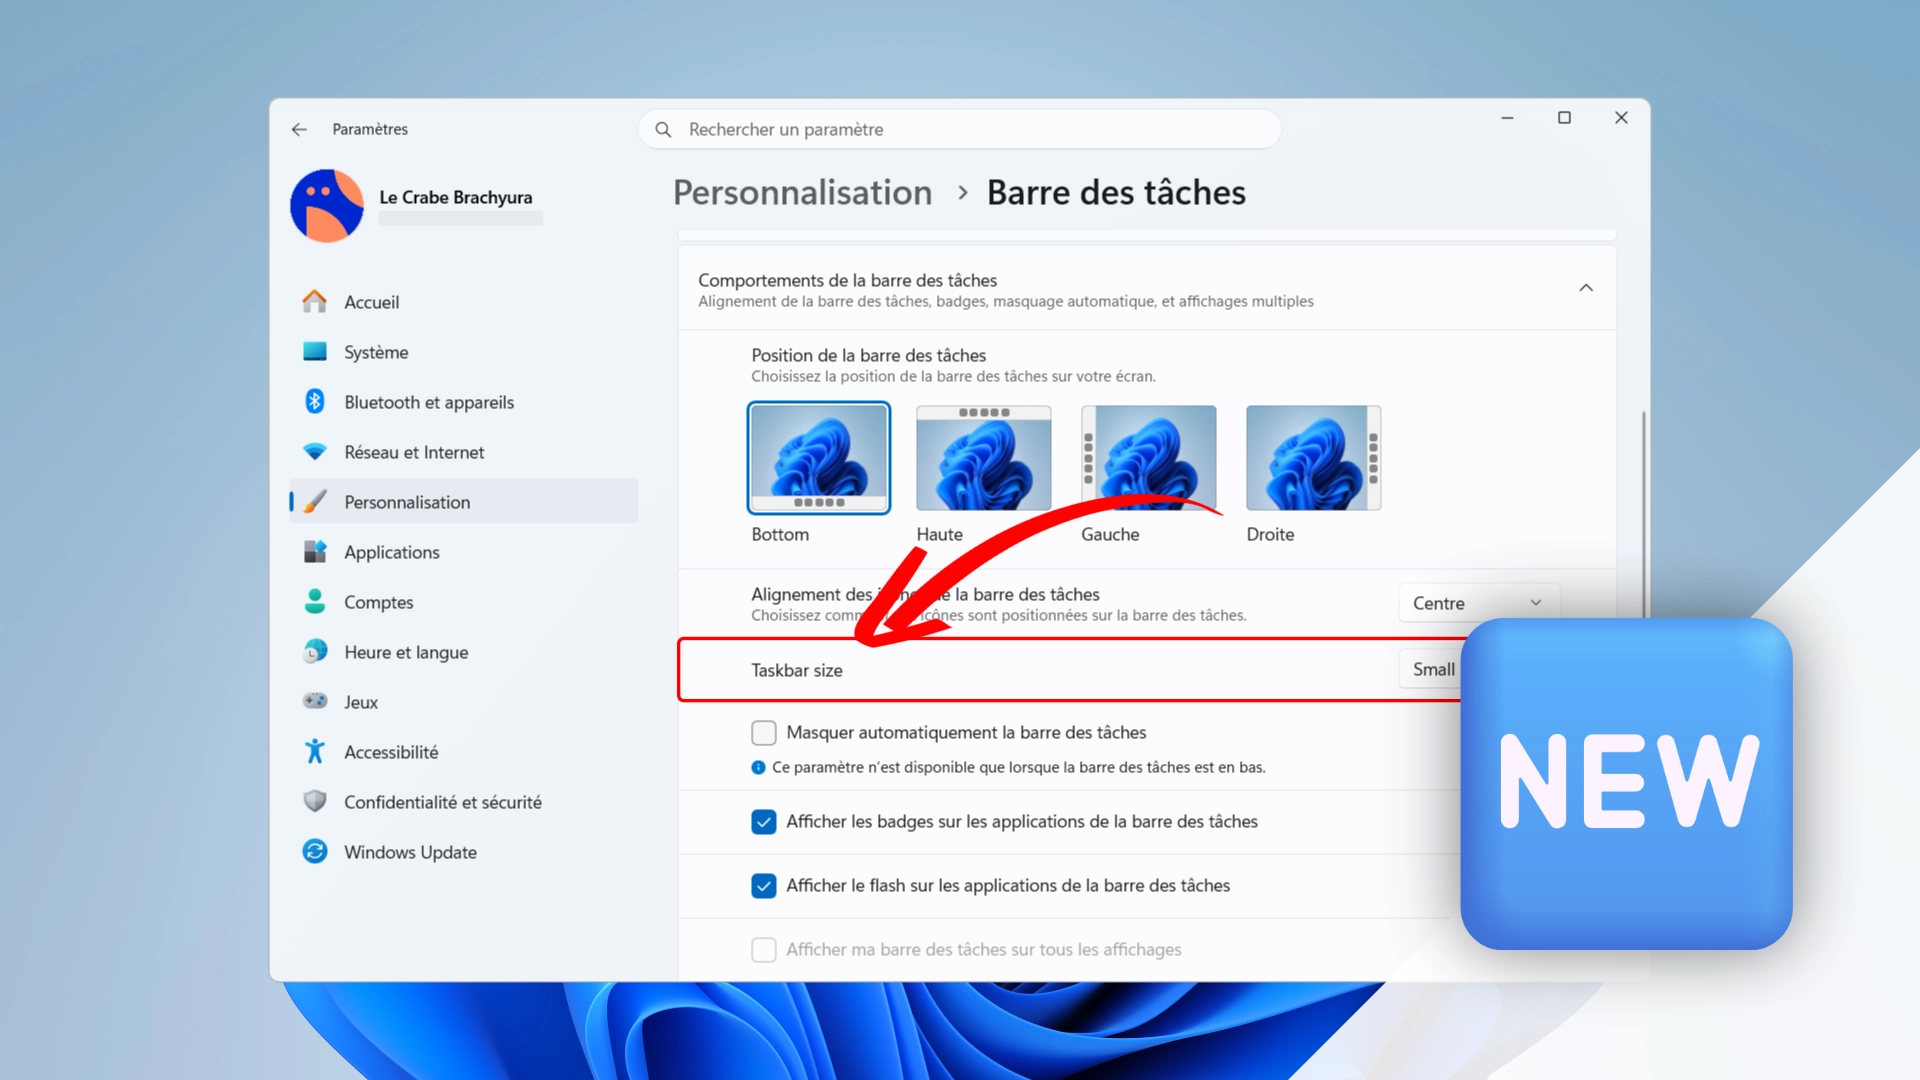Click Position de la barre des tâches heading
The height and width of the screenshot is (1080, 1920).
(869, 355)
